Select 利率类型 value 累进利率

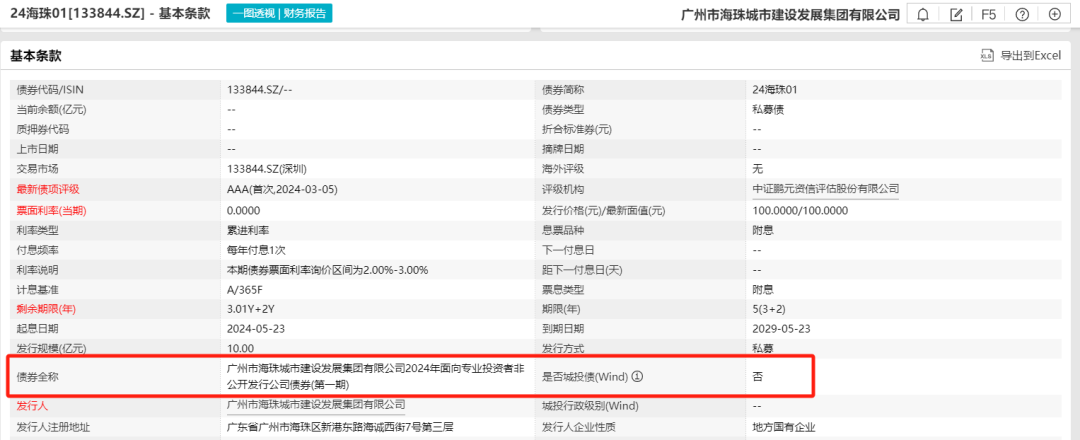point(248,230)
